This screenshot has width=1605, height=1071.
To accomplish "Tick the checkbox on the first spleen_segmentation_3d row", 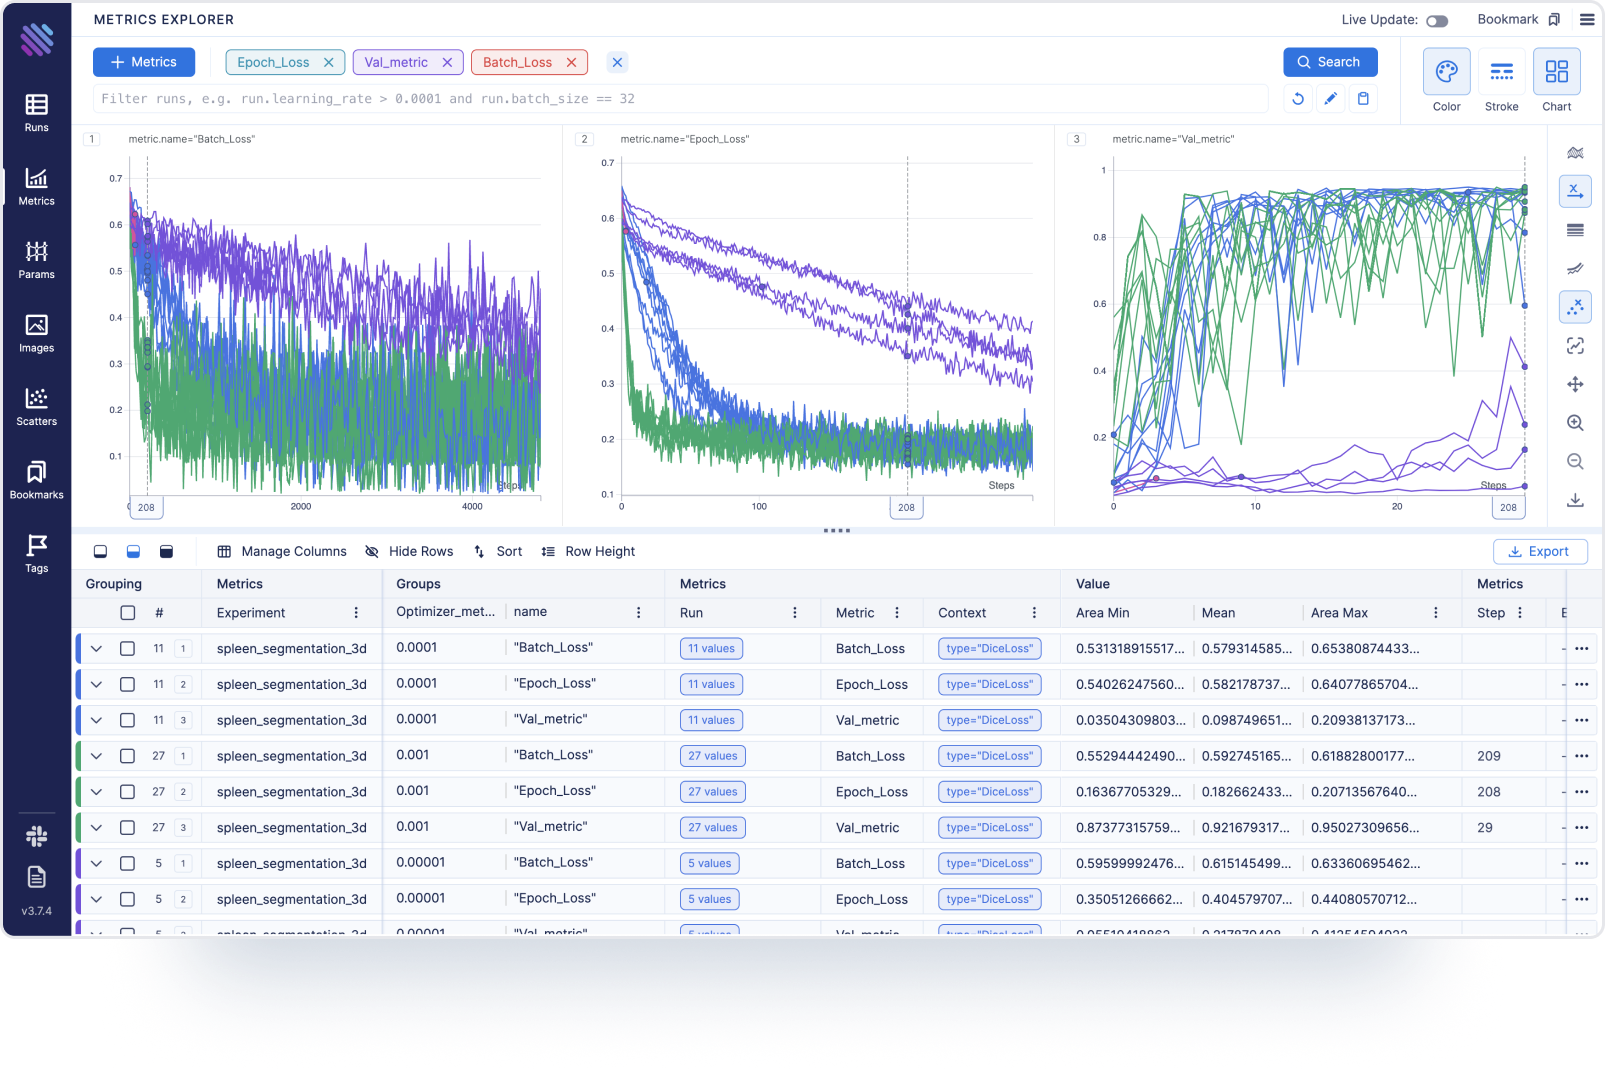I will pos(127,648).
